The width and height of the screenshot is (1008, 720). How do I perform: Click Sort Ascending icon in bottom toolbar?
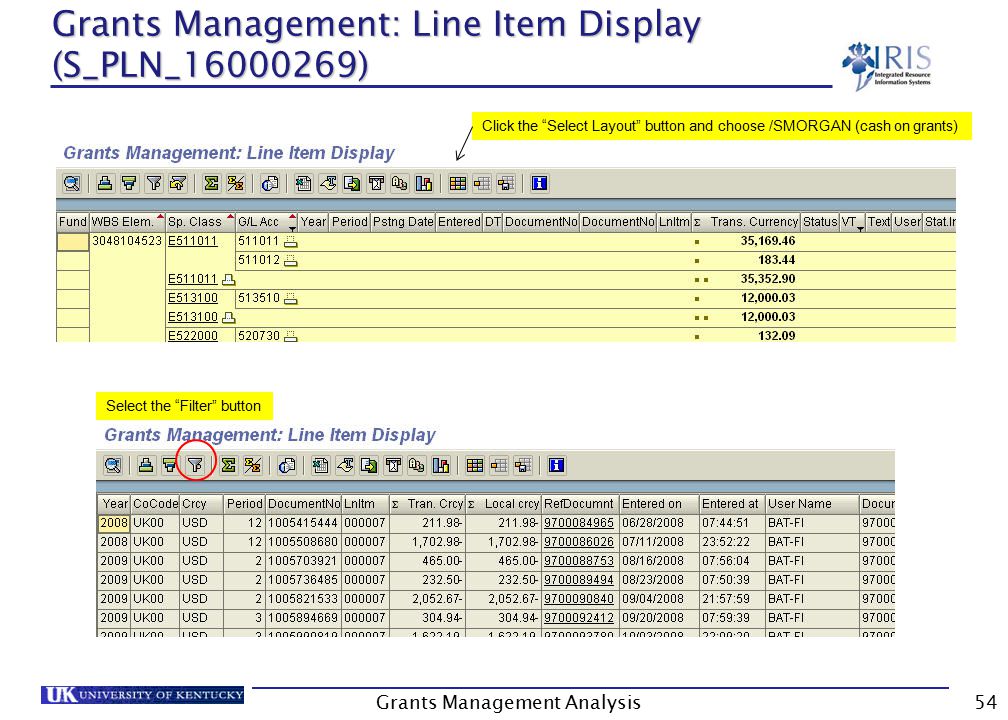[x=146, y=465]
